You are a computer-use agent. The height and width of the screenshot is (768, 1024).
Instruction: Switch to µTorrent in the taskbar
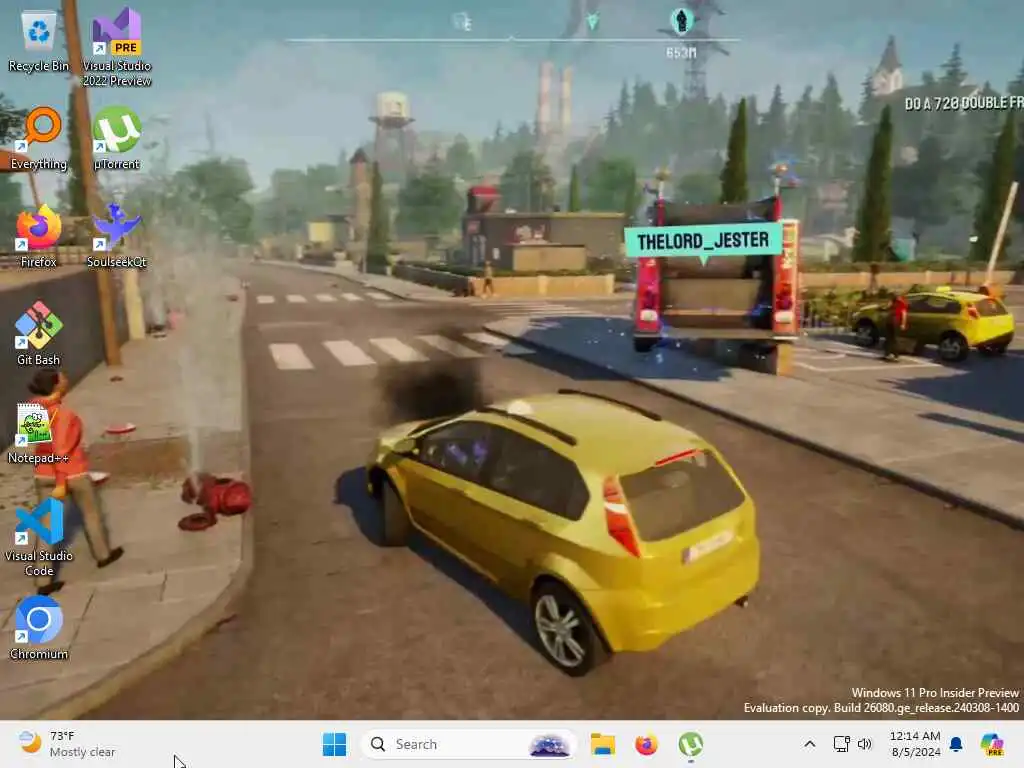[x=690, y=744]
